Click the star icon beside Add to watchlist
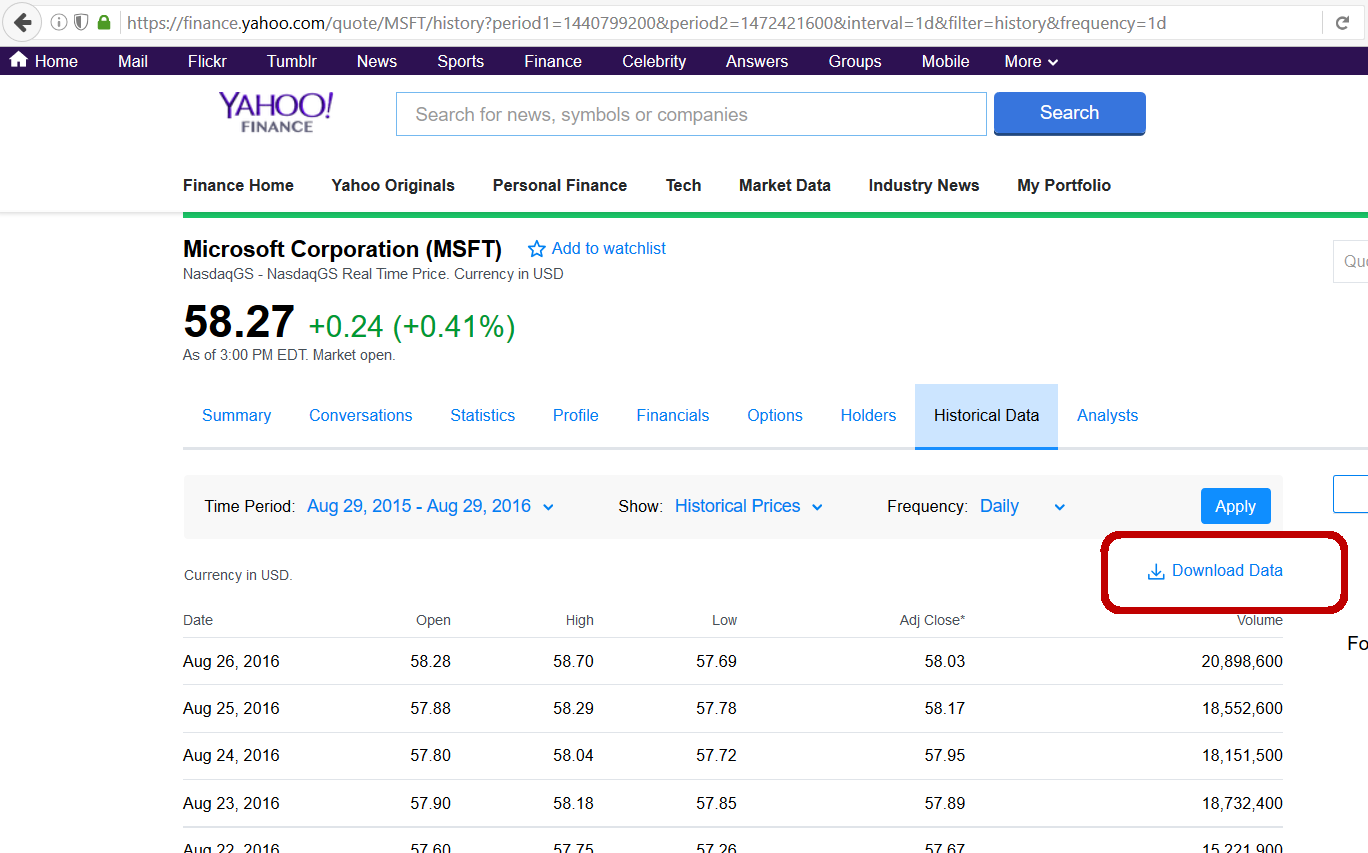Image resolution: width=1368 pixels, height=853 pixels. tap(537, 249)
